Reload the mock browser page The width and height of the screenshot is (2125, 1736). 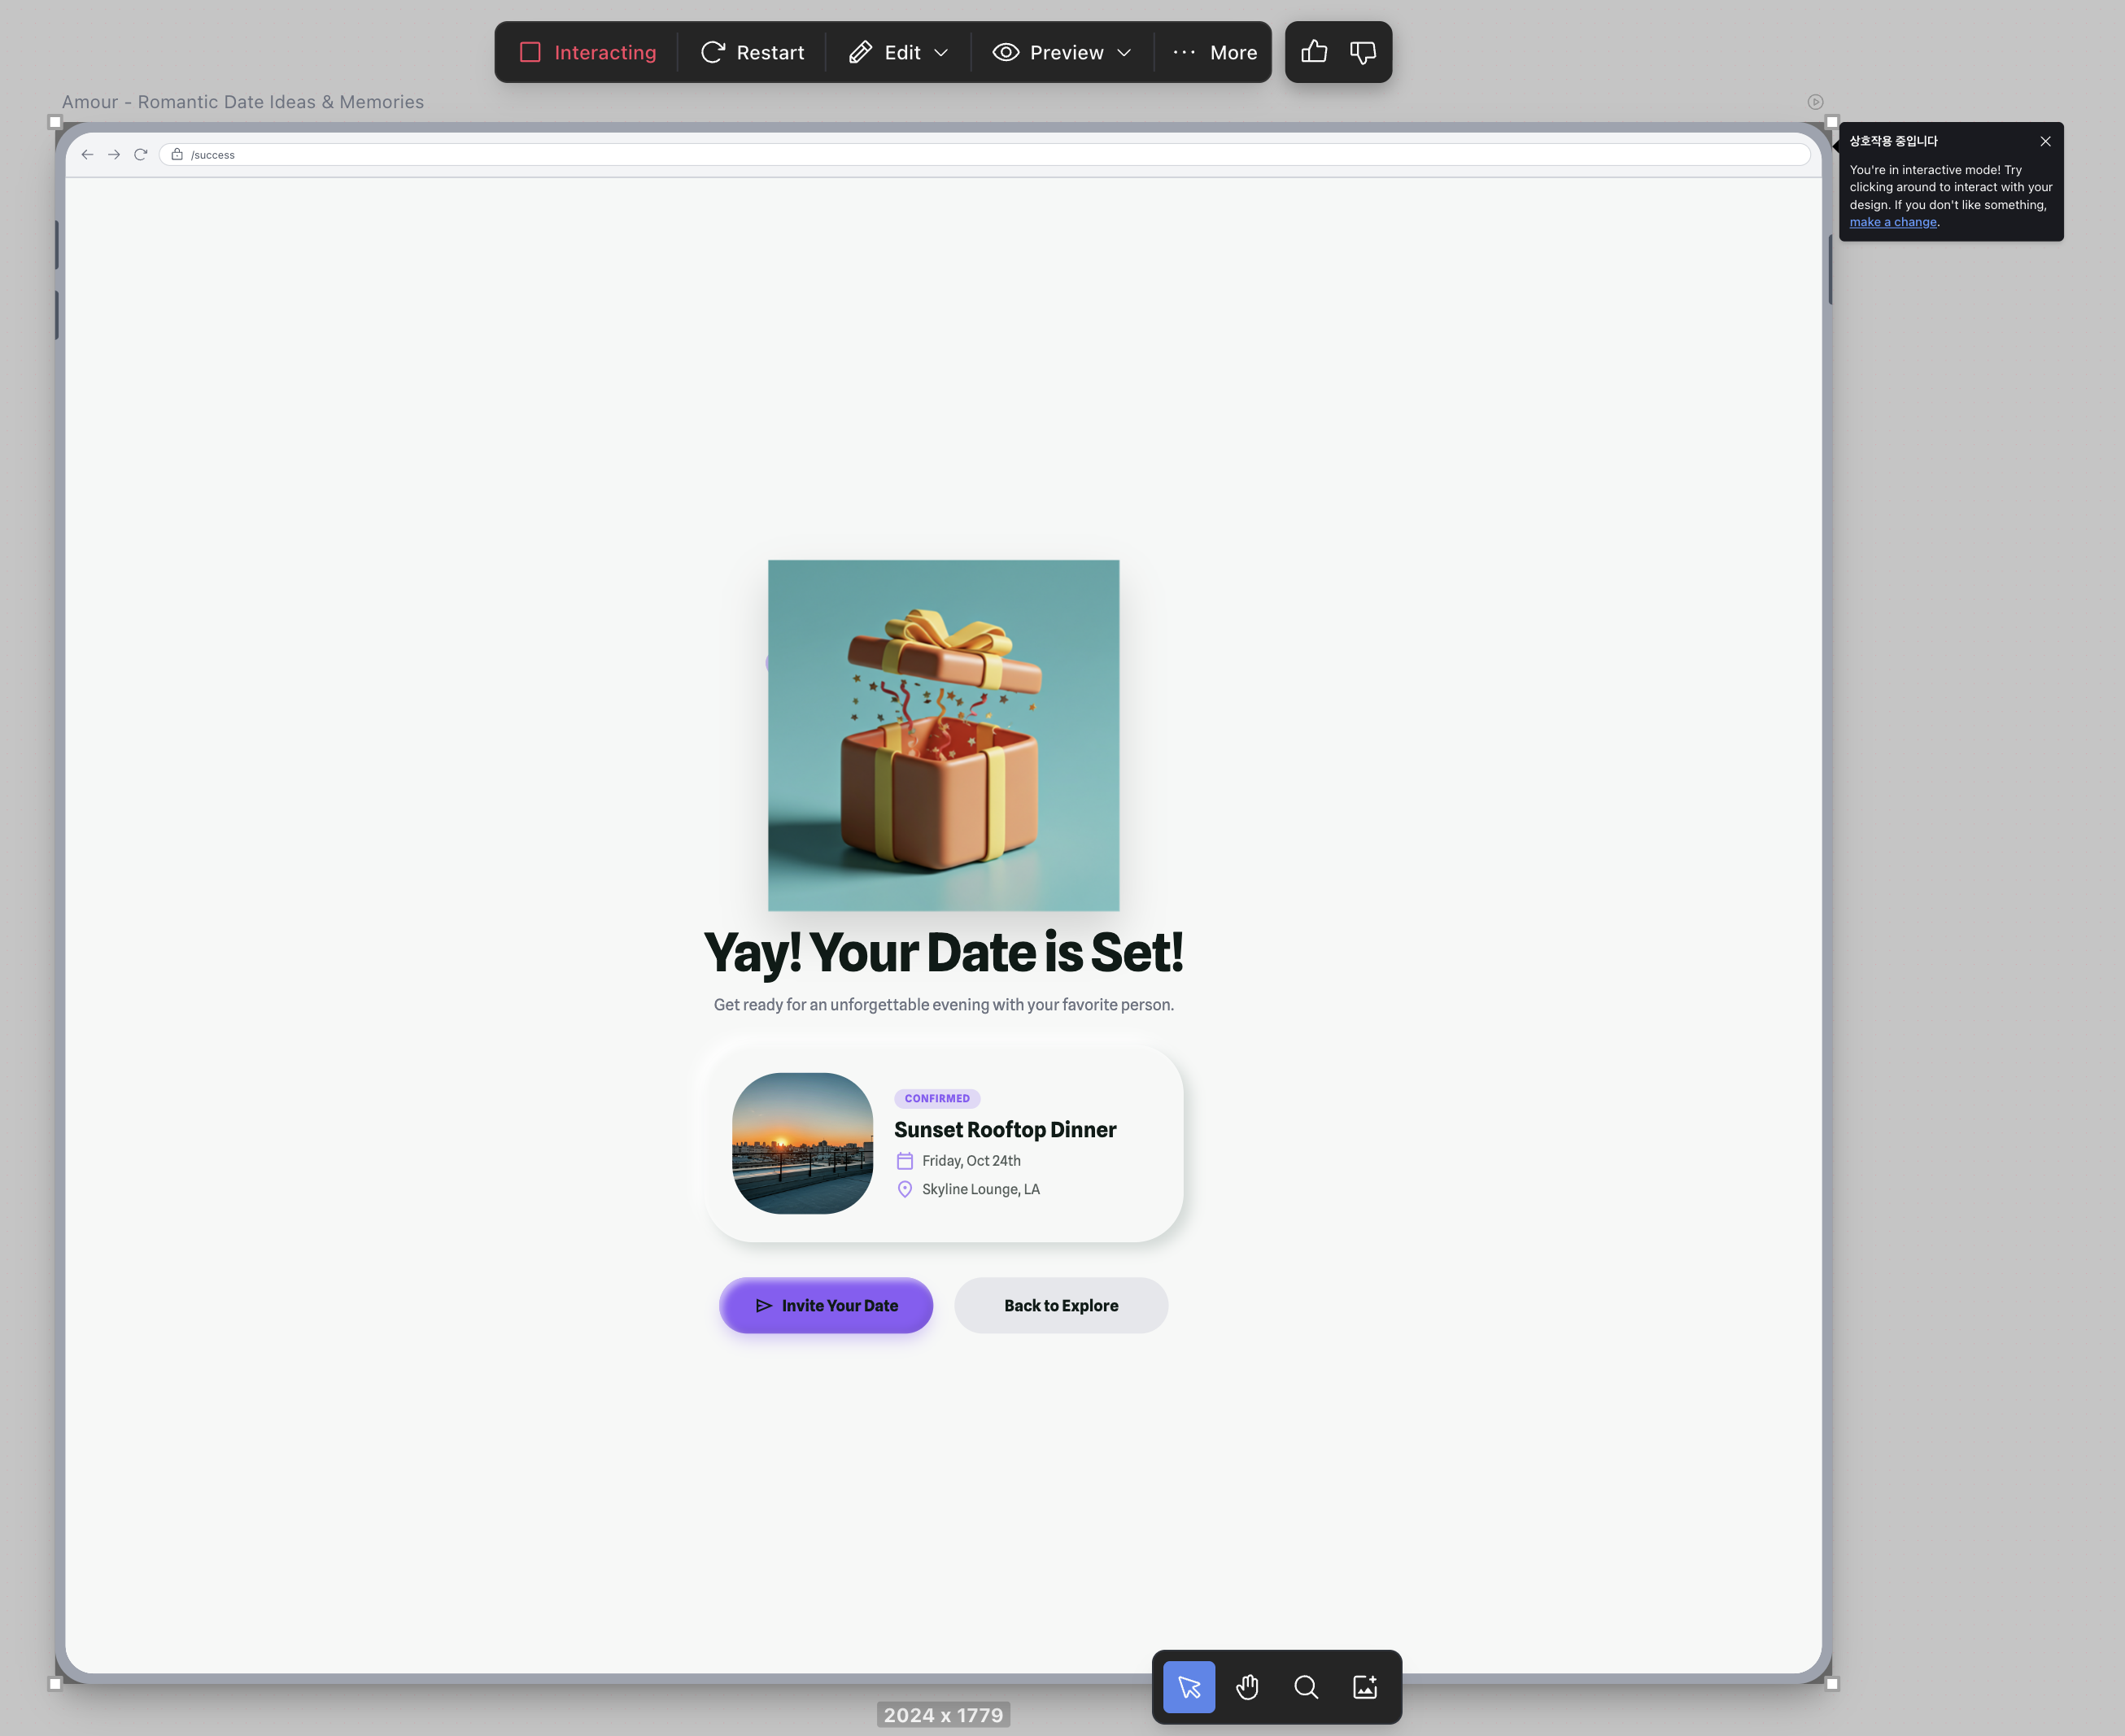click(x=141, y=155)
